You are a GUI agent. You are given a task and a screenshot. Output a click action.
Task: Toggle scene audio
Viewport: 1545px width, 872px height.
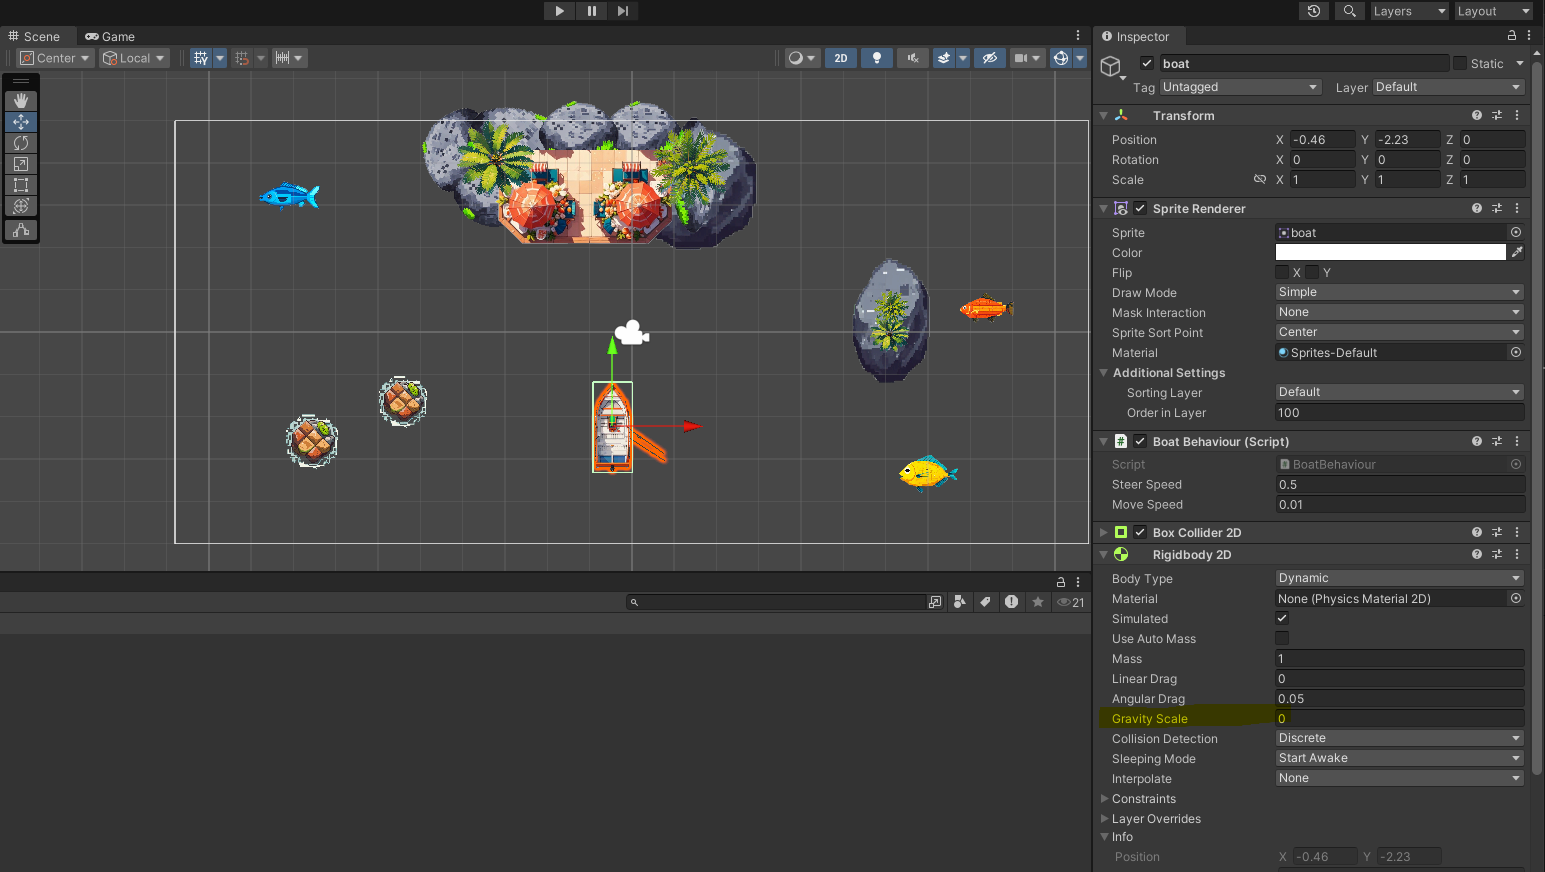(912, 57)
